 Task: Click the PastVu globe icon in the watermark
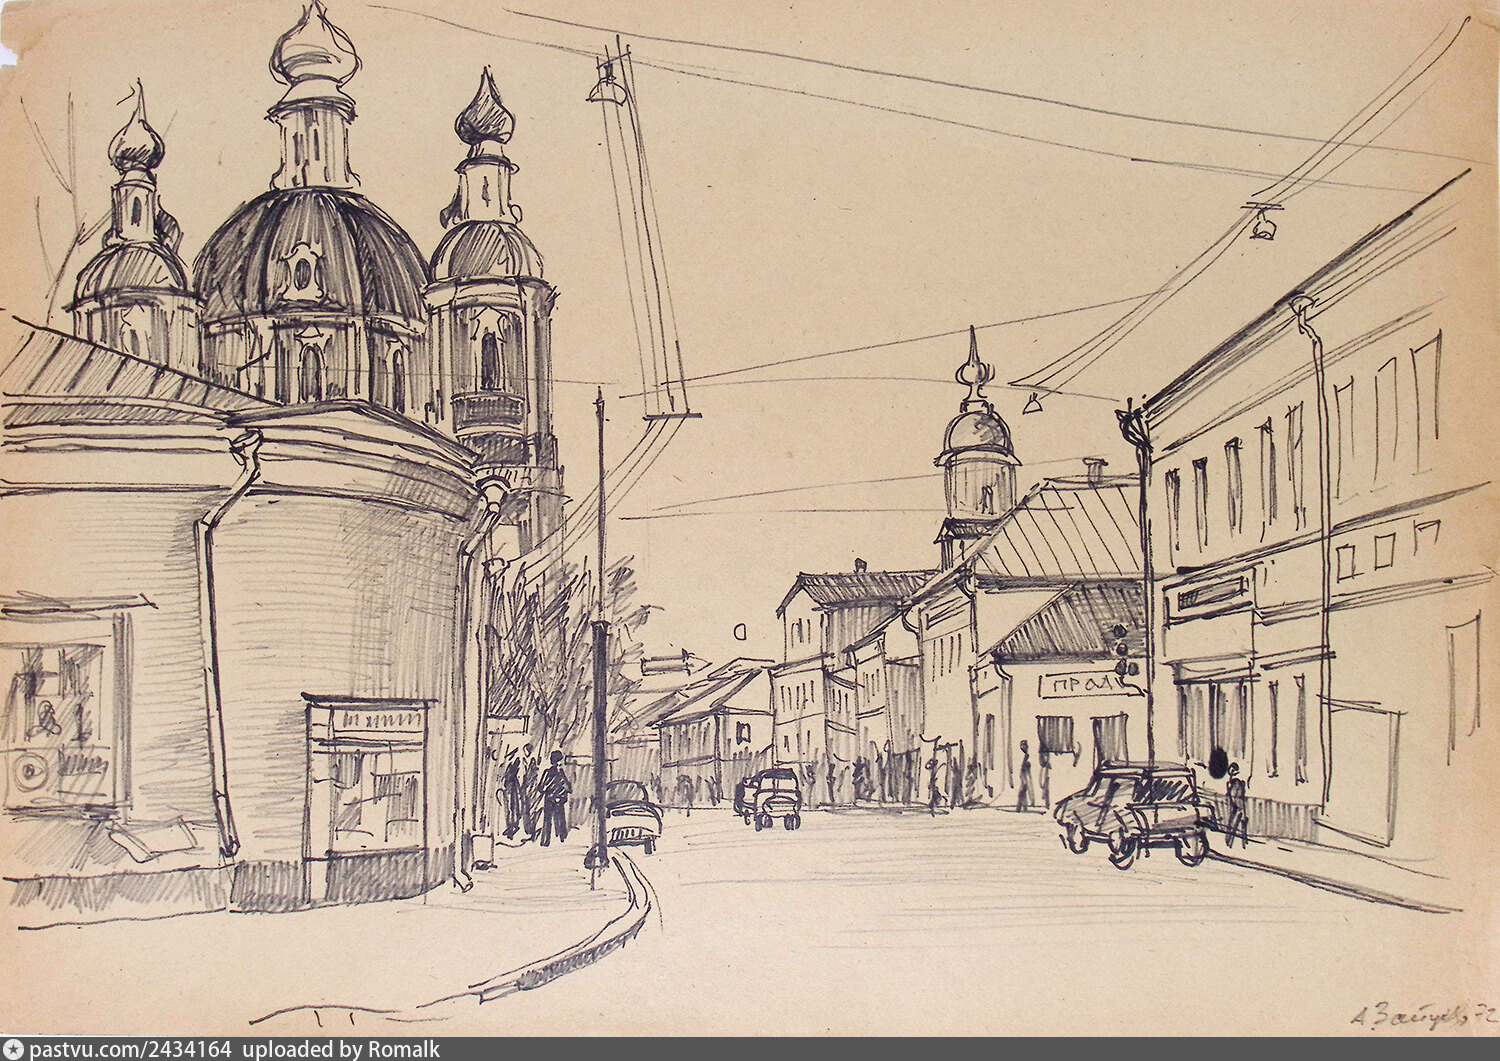pyautogui.click(x=15, y=1050)
